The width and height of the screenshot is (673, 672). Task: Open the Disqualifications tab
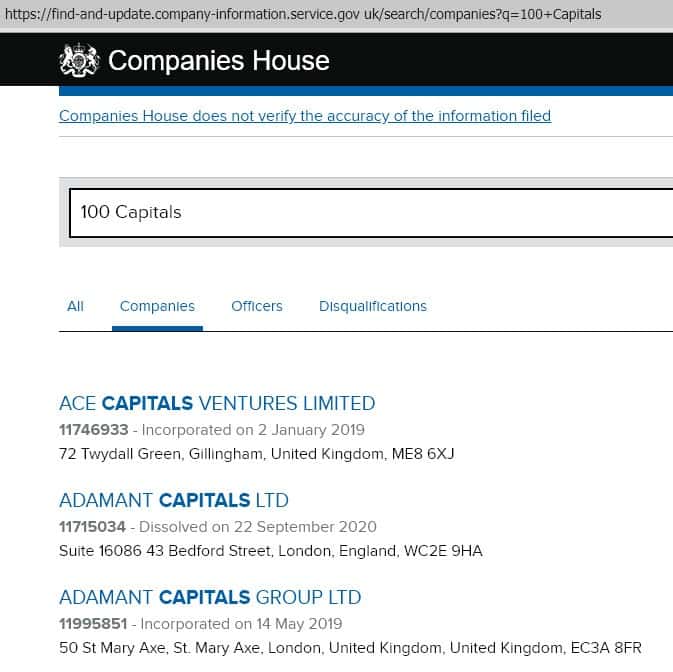tap(373, 306)
